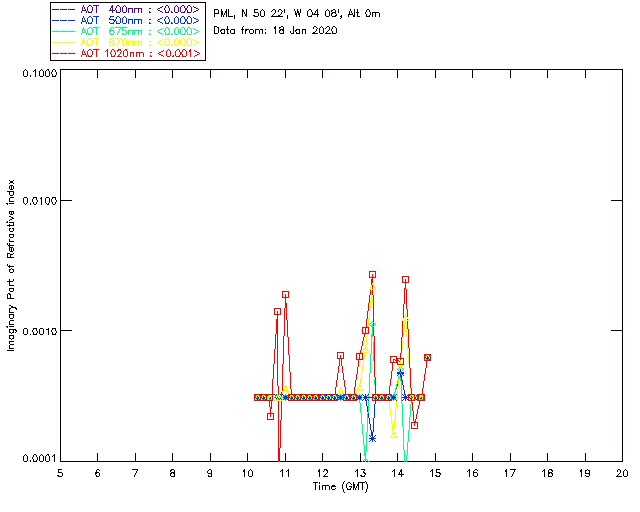Image resolution: width=640 pixels, height=512 pixels.
Task: Click x-axis tick label 20
Action: click(622, 473)
